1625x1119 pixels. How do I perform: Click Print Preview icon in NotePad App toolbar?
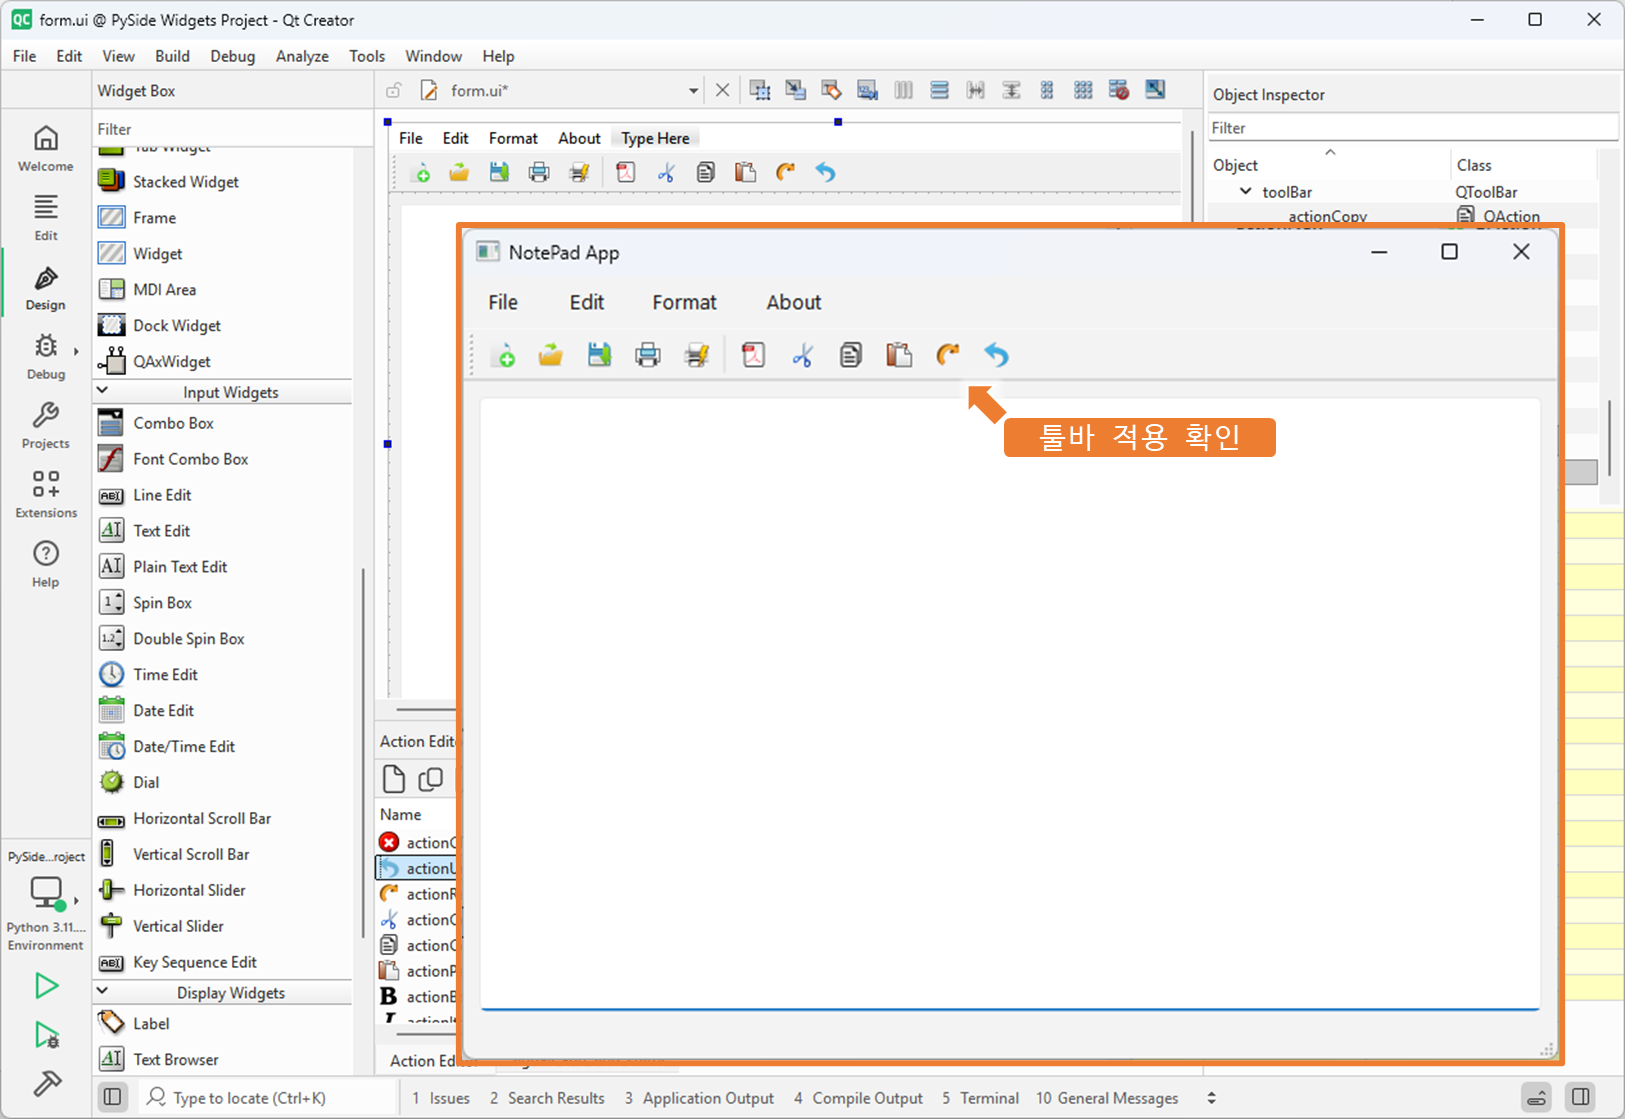[697, 354]
